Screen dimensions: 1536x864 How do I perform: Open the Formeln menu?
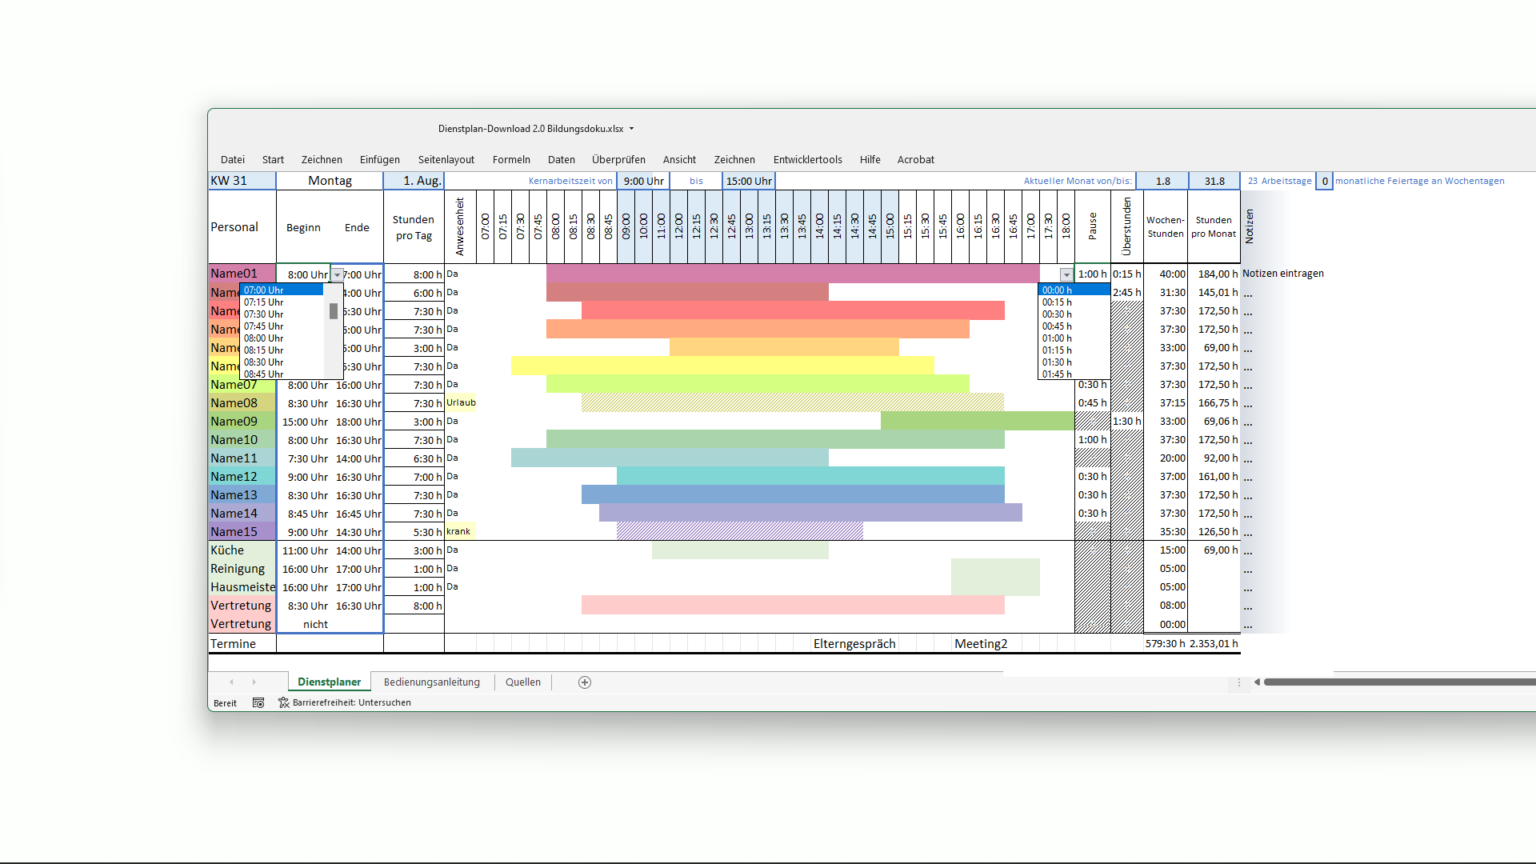tap(511, 160)
